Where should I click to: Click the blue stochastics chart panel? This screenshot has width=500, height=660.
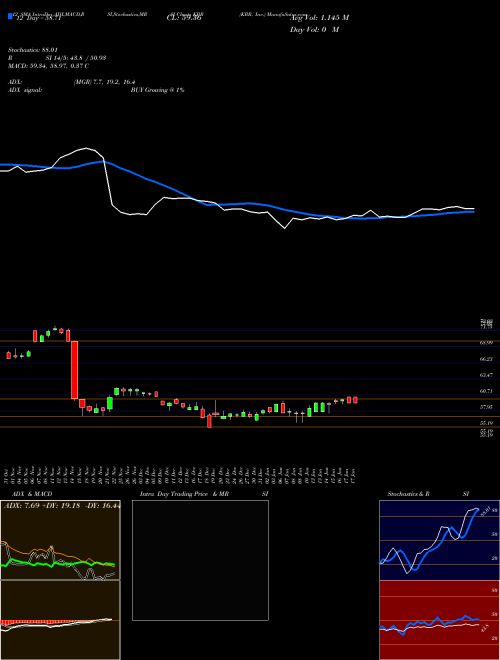439,540
